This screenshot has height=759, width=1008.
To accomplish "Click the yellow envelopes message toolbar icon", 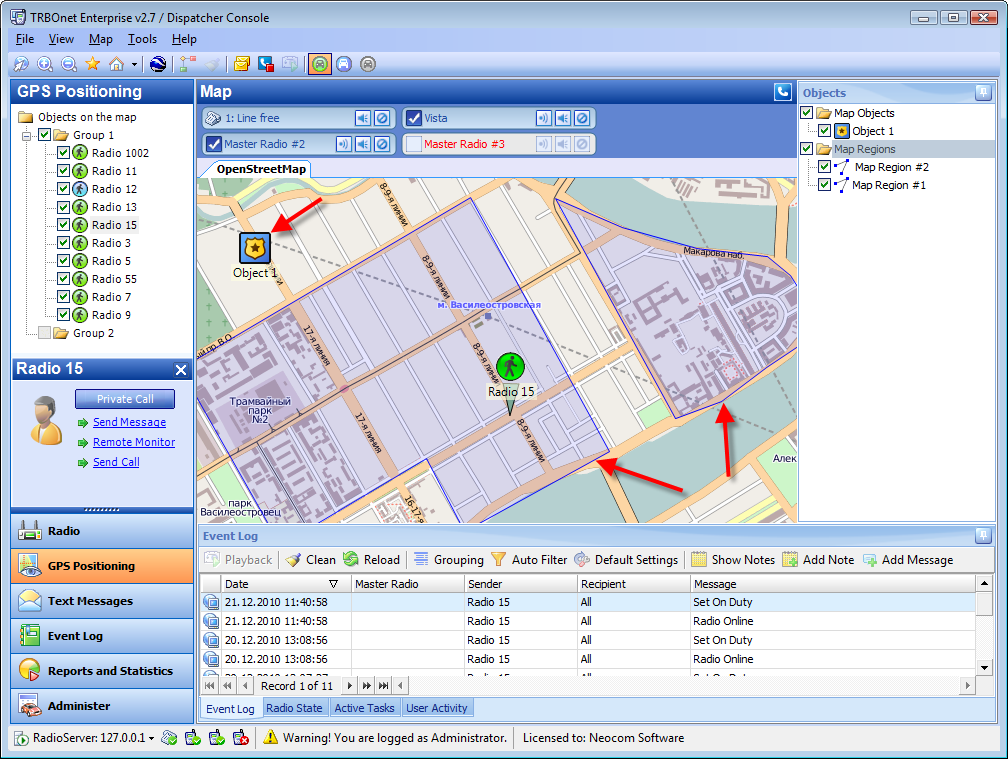I will 242,64.
